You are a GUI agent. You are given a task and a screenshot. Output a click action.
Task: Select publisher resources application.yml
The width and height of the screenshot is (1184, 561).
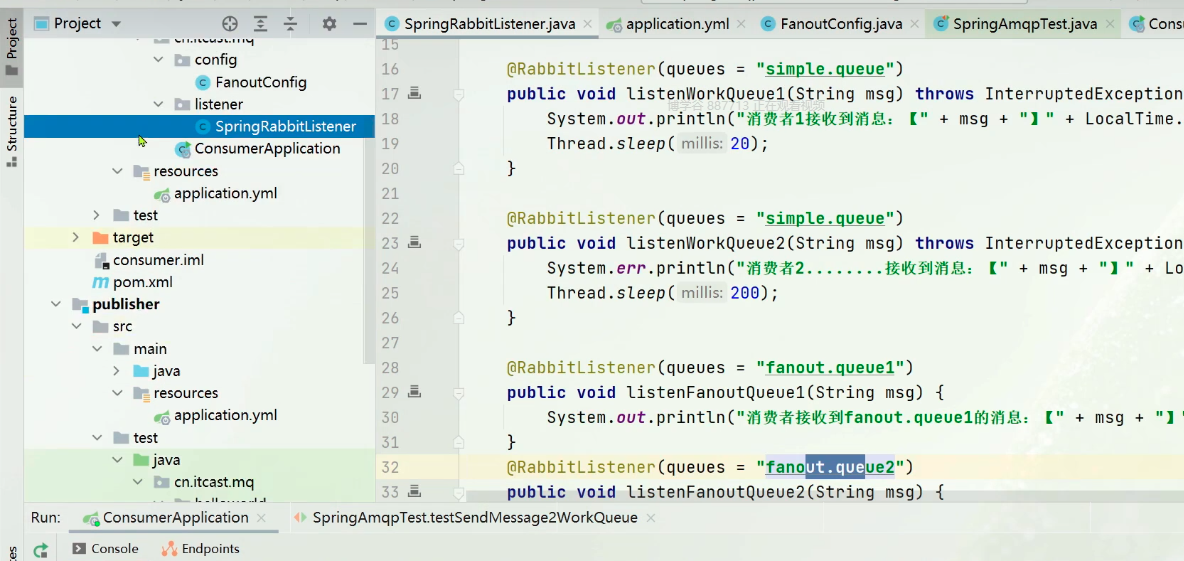click(x=225, y=415)
